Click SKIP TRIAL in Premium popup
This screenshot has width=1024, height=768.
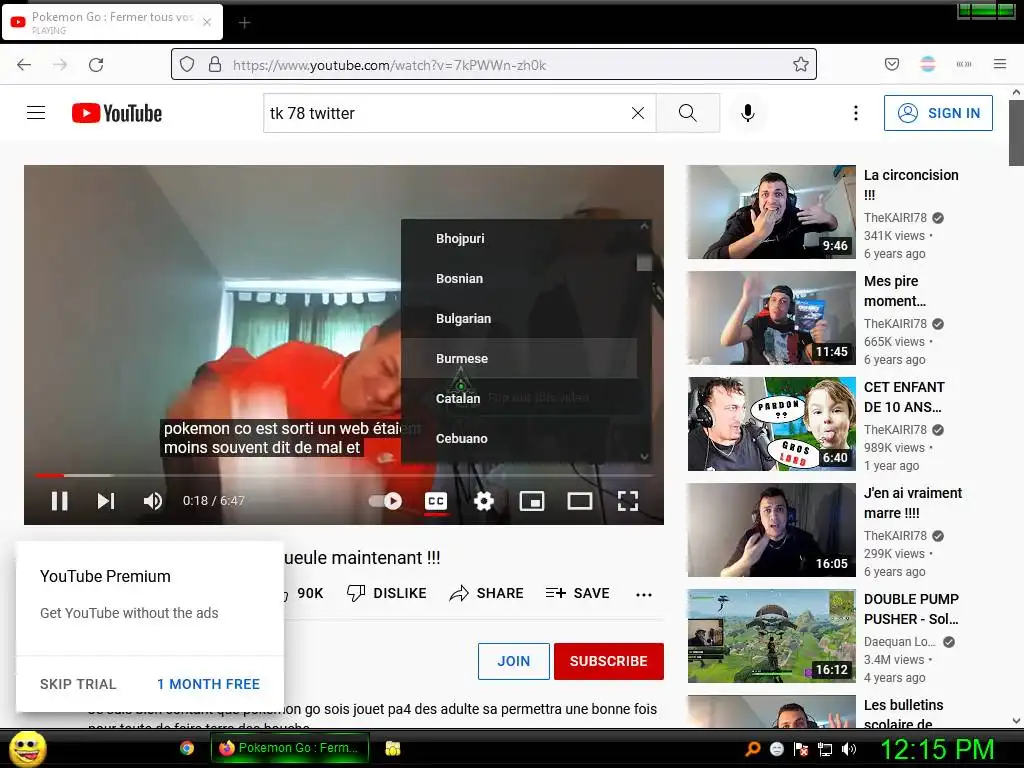pos(78,684)
